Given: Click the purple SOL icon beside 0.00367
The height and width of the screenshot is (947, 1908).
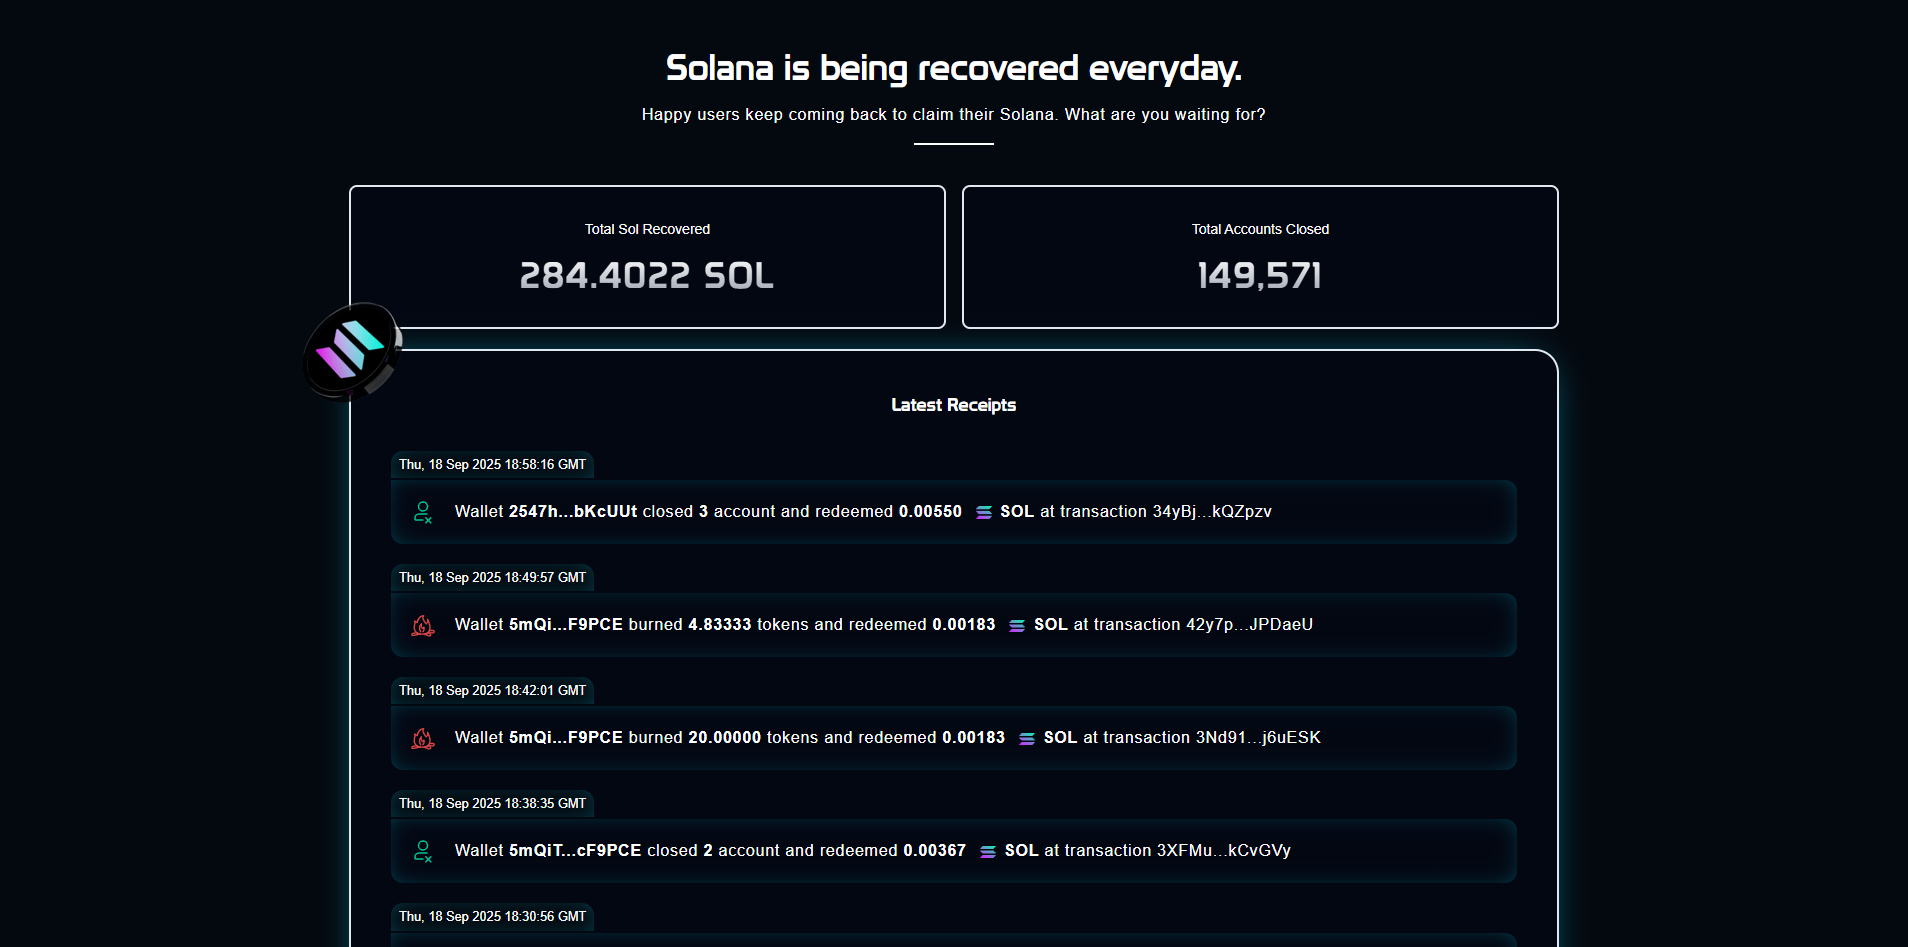Looking at the screenshot, I should [x=988, y=850].
